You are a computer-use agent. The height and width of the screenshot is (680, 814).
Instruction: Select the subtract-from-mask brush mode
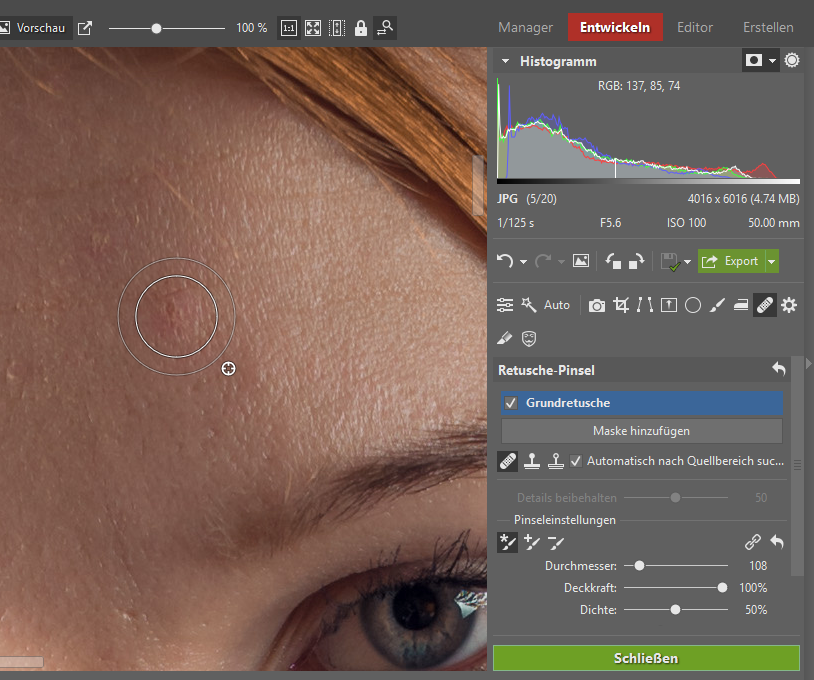coord(555,543)
